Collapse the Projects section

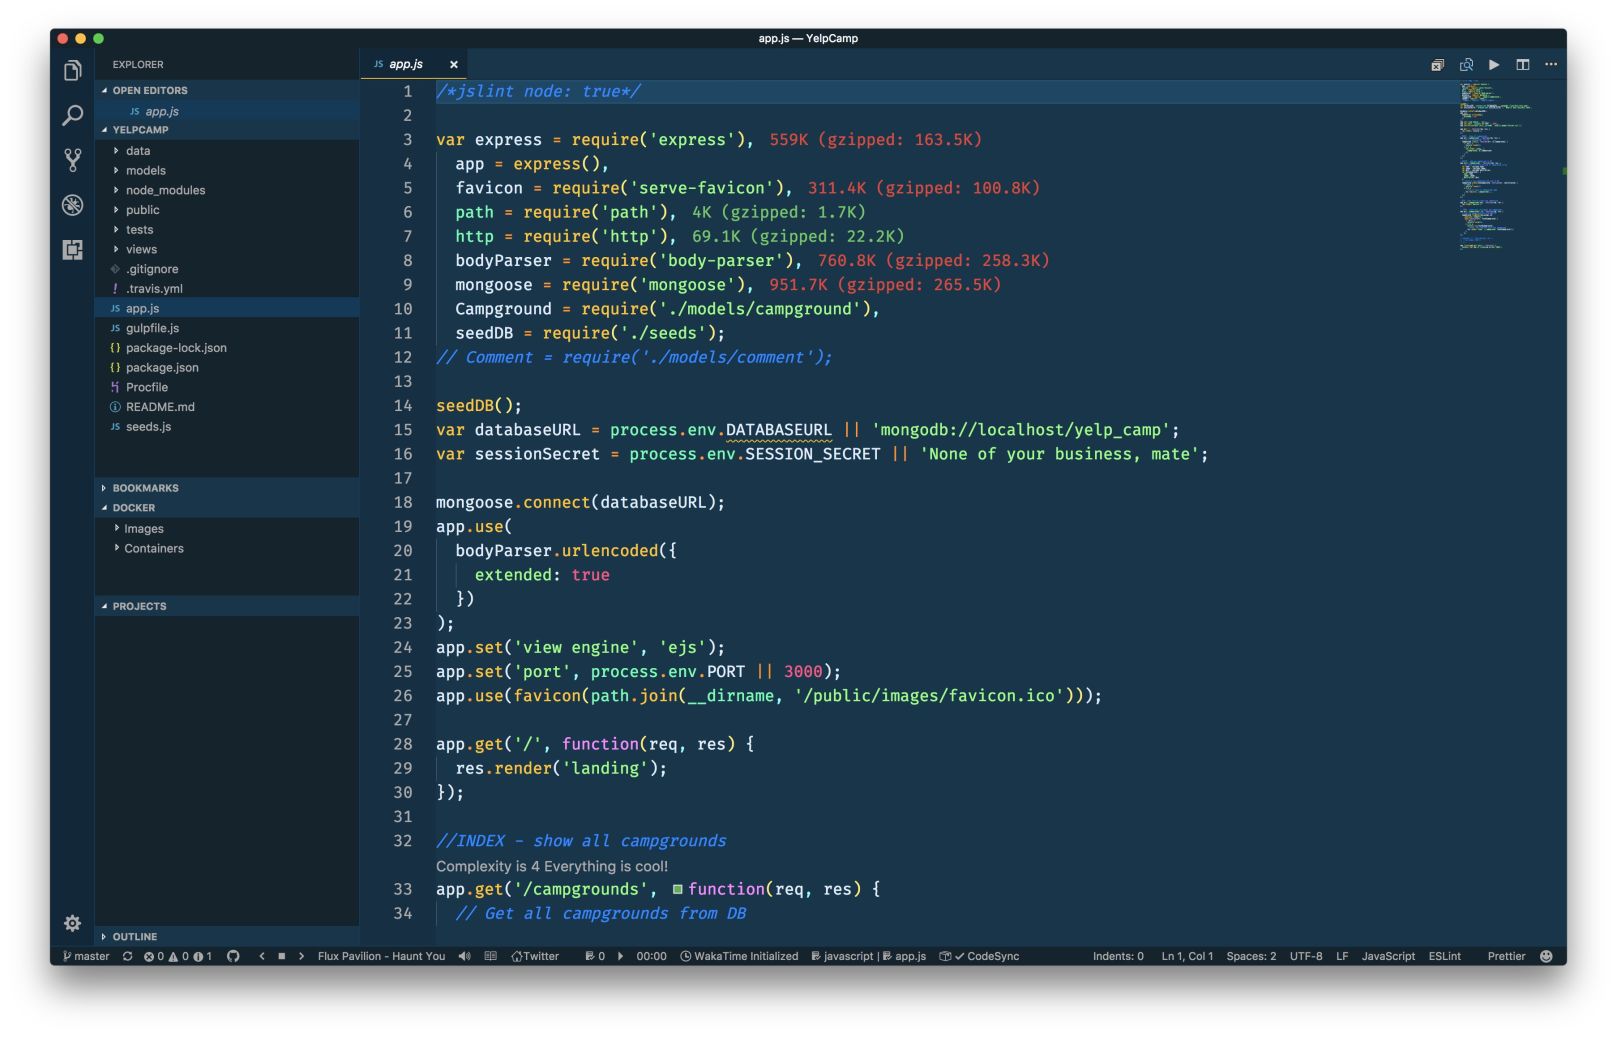click(x=227, y=606)
